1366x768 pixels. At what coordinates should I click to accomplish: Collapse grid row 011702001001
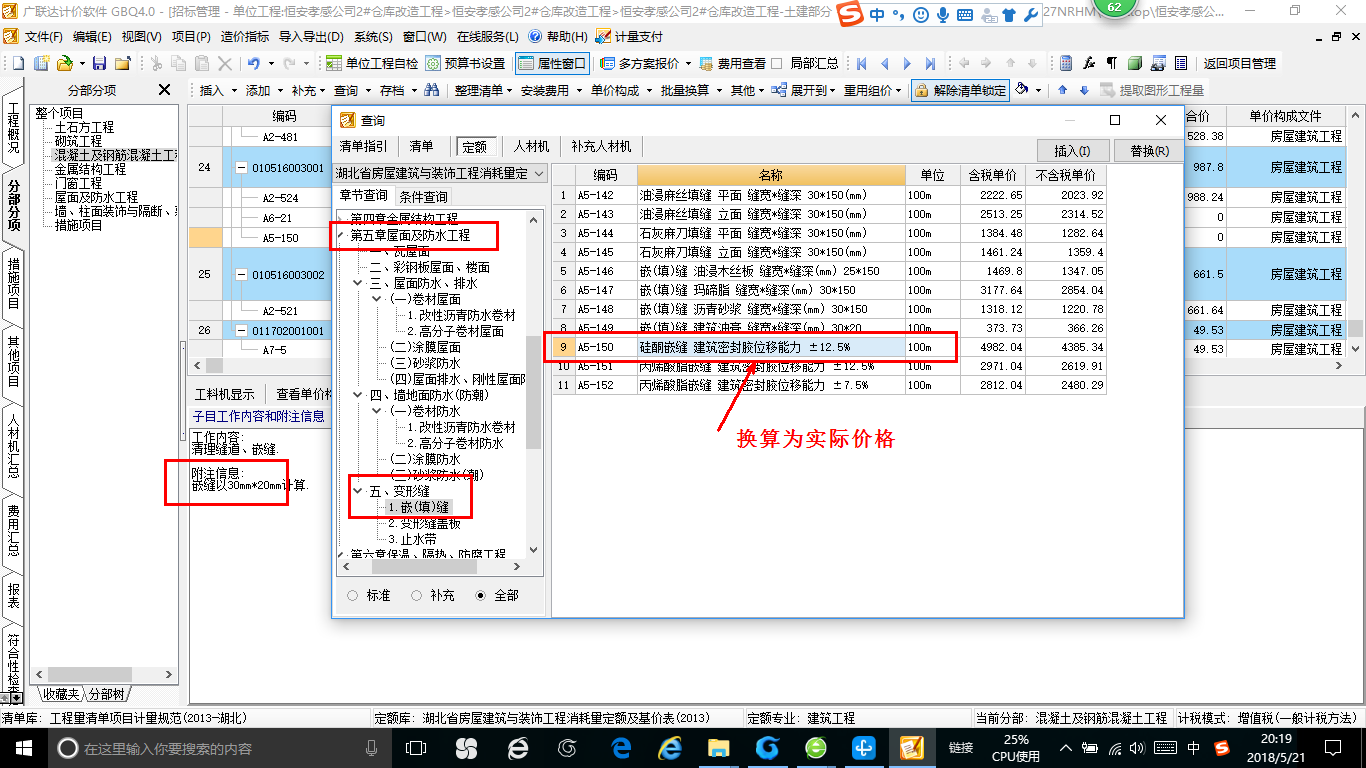click(241, 330)
